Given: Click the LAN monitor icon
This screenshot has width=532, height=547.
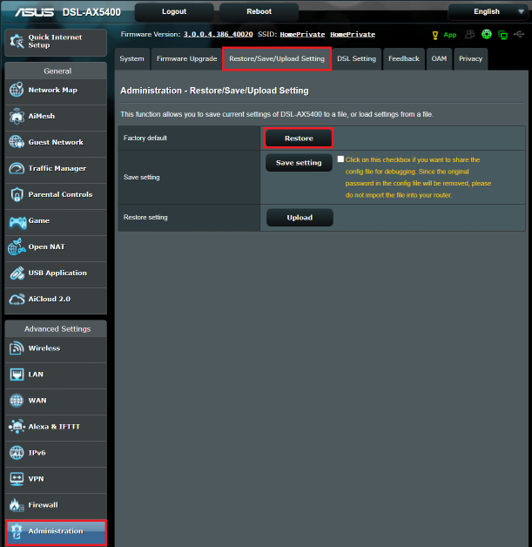Looking at the screenshot, I should tap(16, 374).
